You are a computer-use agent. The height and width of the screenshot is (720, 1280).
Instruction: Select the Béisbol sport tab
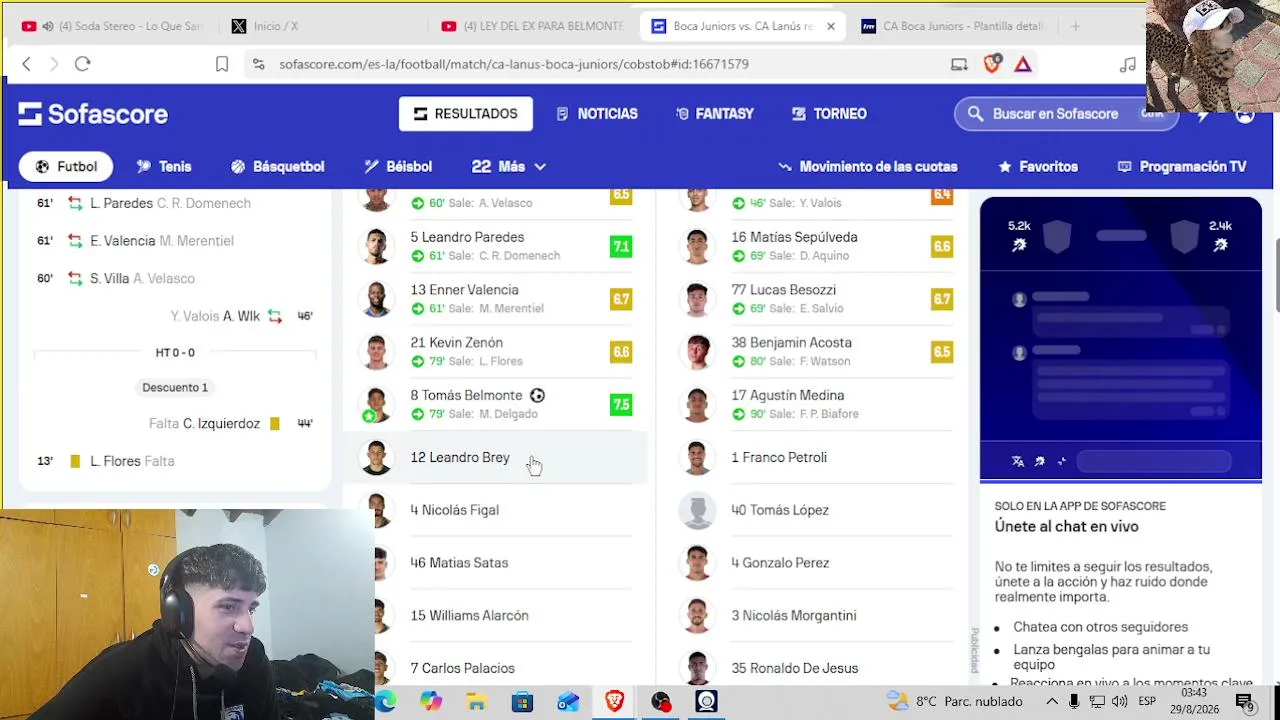pyautogui.click(x=398, y=167)
